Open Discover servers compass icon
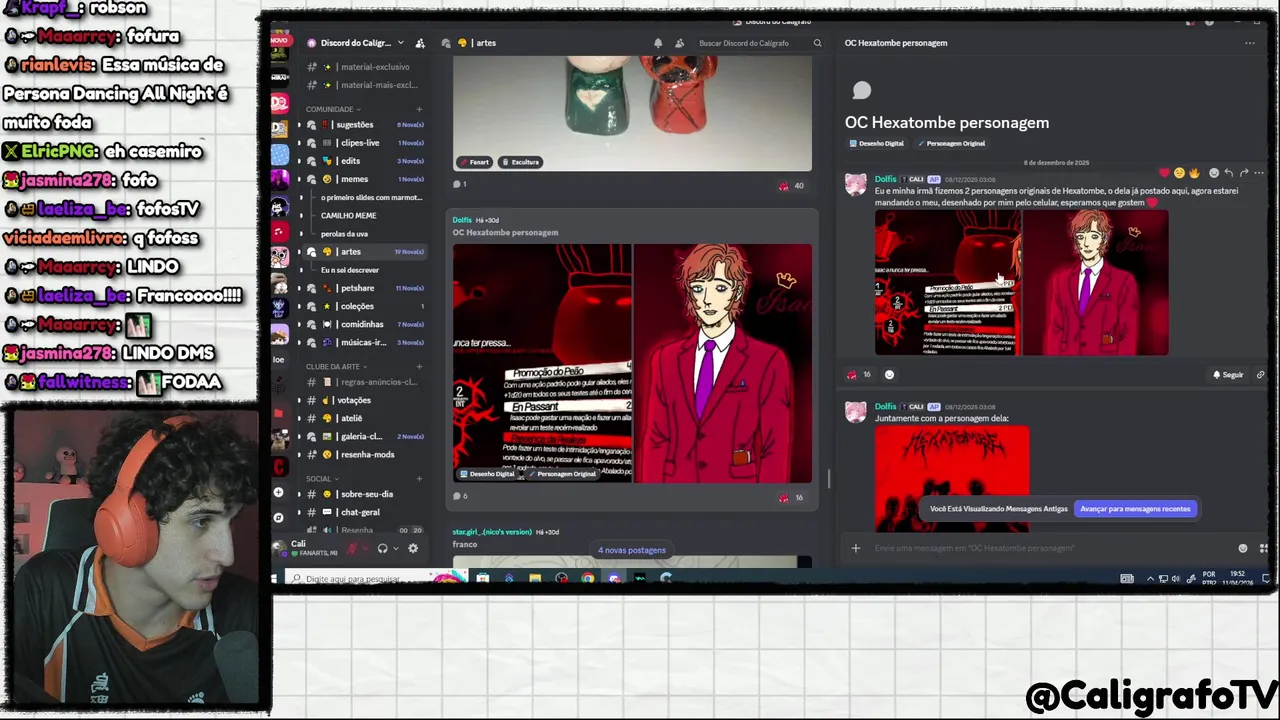 (x=279, y=517)
